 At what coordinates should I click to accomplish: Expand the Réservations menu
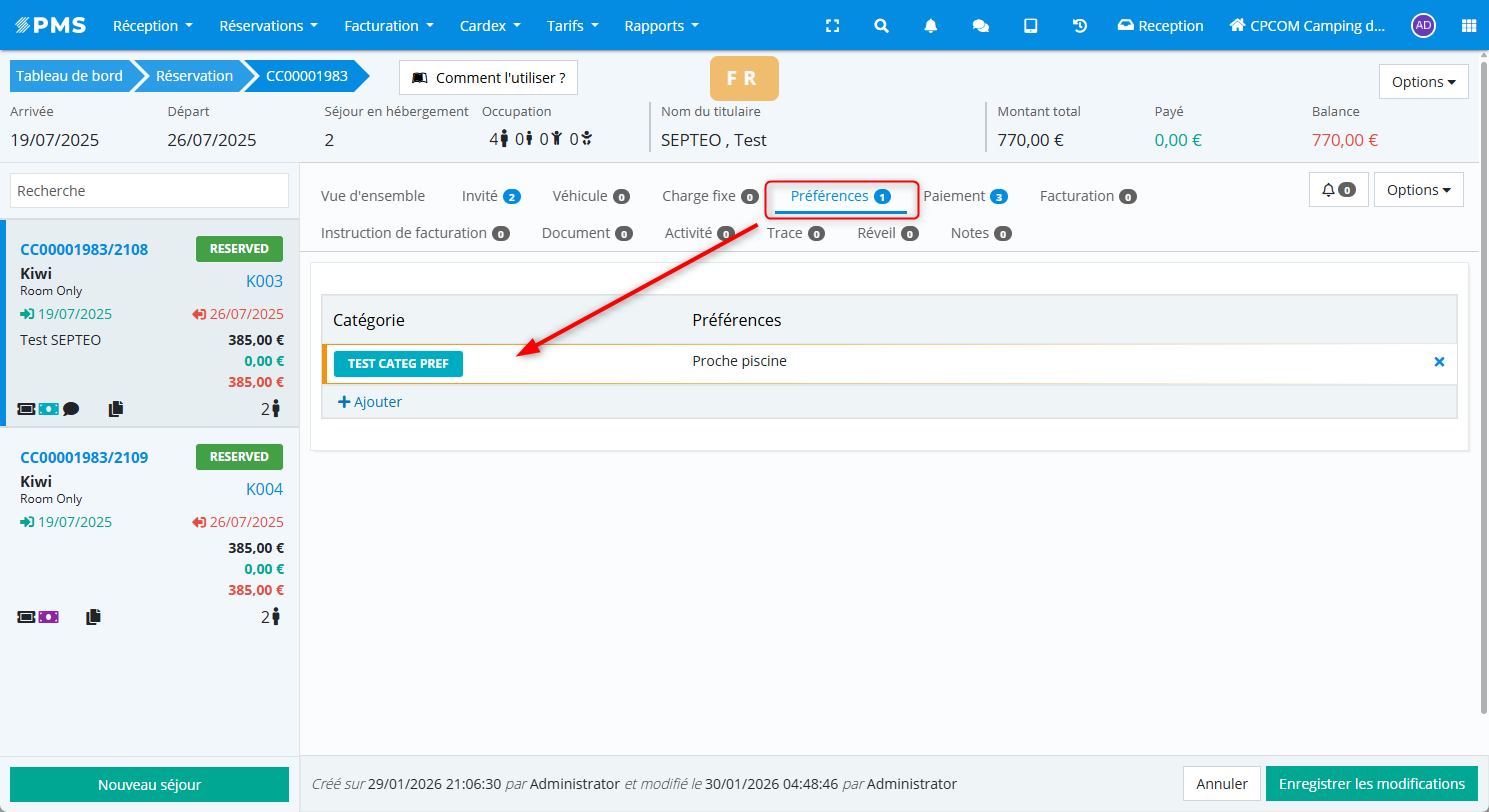268,26
